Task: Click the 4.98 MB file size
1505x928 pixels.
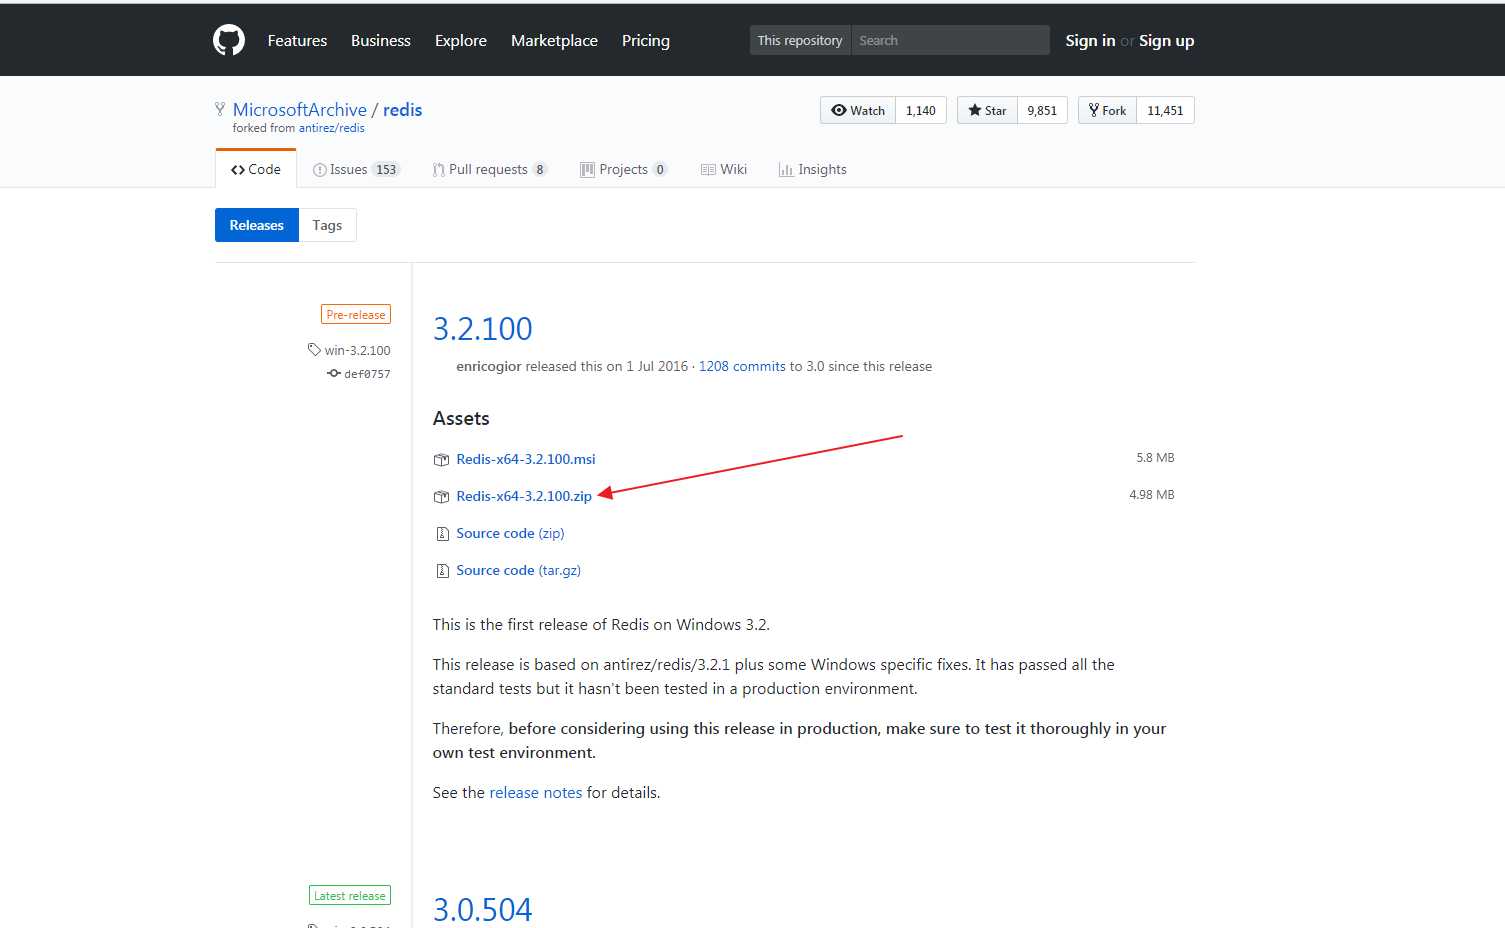Action: point(1152,494)
